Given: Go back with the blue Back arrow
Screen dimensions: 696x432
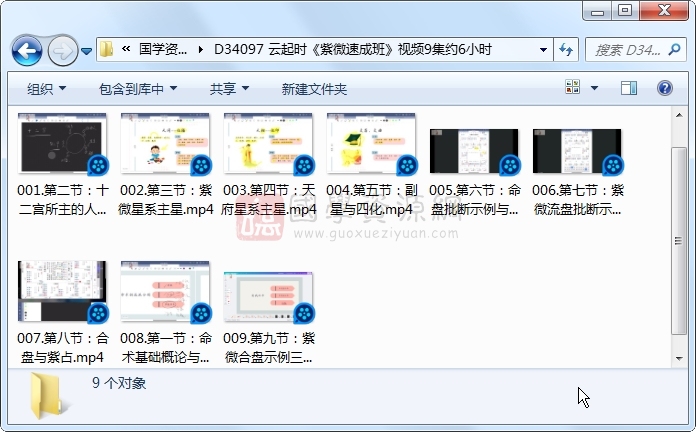Looking at the screenshot, I should pos(27,51).
